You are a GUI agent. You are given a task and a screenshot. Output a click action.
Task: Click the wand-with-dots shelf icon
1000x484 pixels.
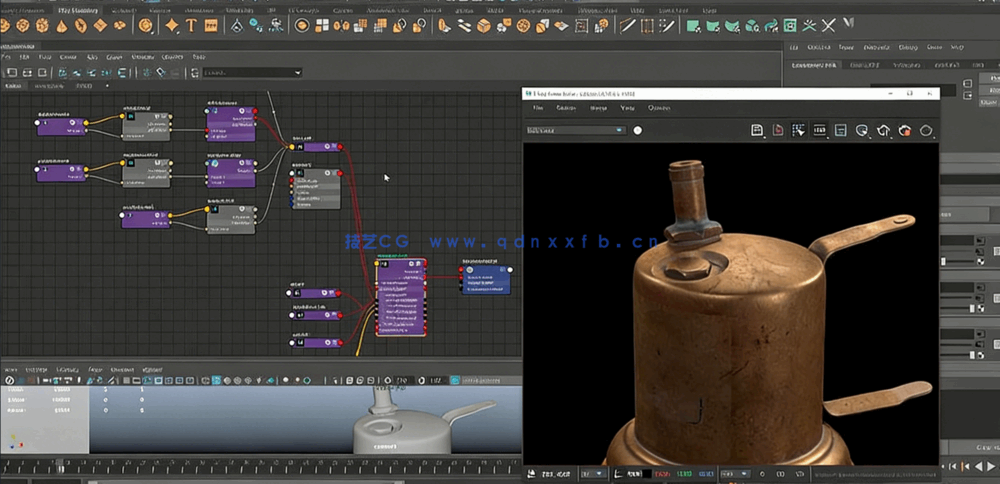[x=666, y=26]
